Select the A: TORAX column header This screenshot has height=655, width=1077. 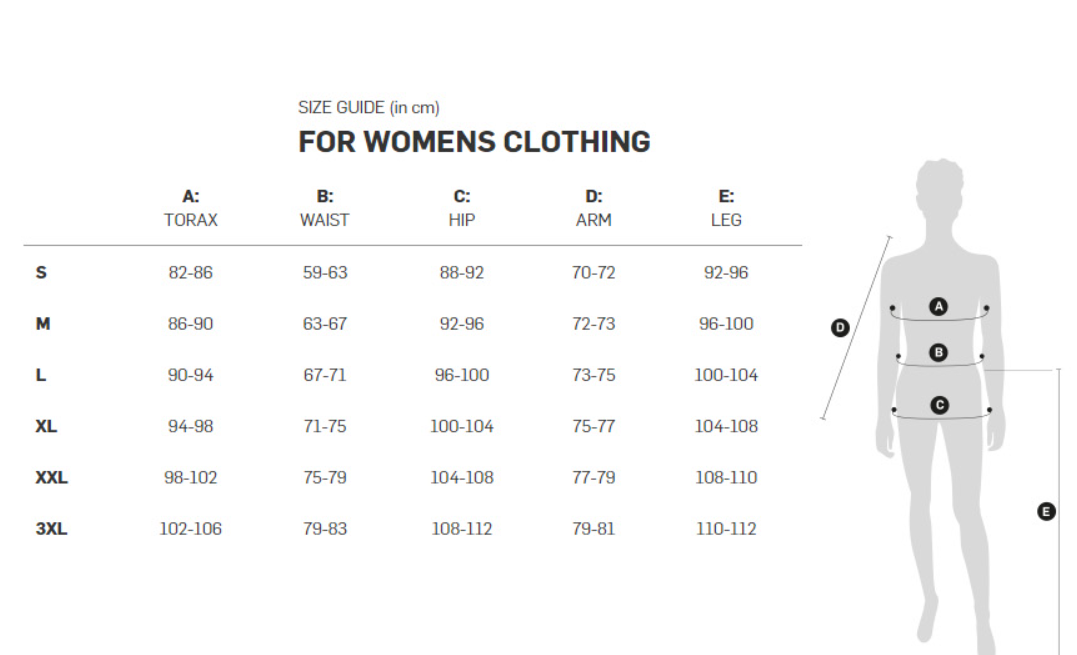pos(190,208)
